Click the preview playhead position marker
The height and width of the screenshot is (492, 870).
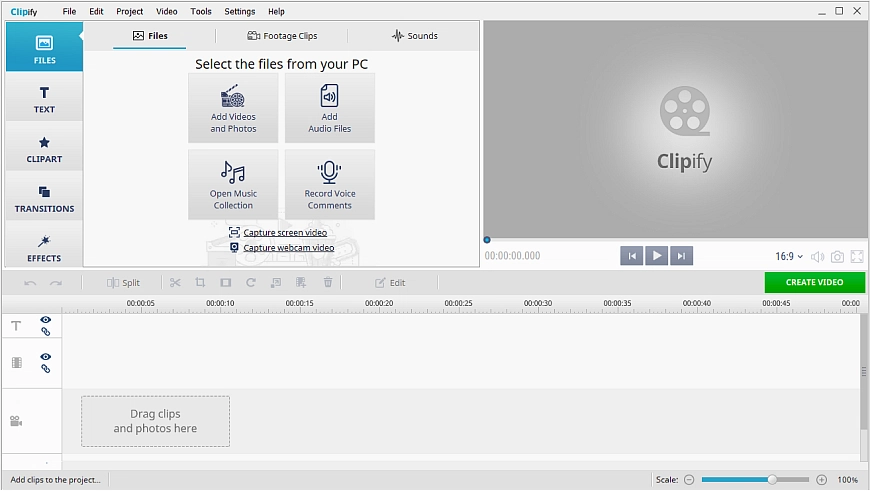(487, 240)
